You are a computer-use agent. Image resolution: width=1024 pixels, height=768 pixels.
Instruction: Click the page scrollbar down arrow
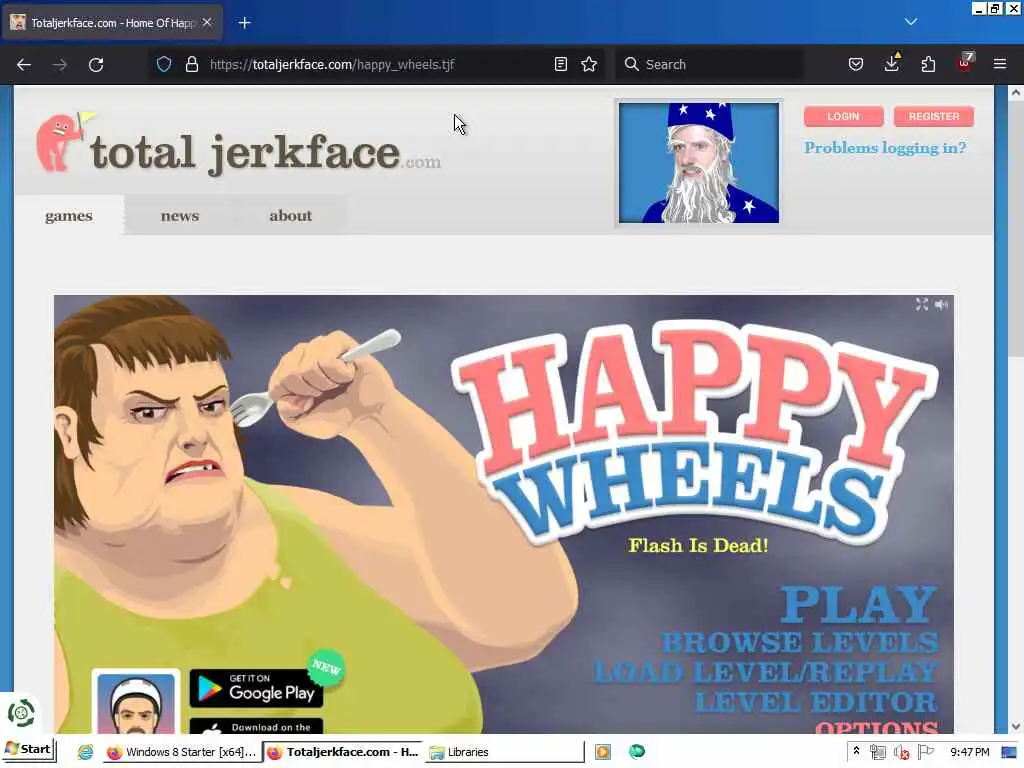click(x=1016, y=726)
